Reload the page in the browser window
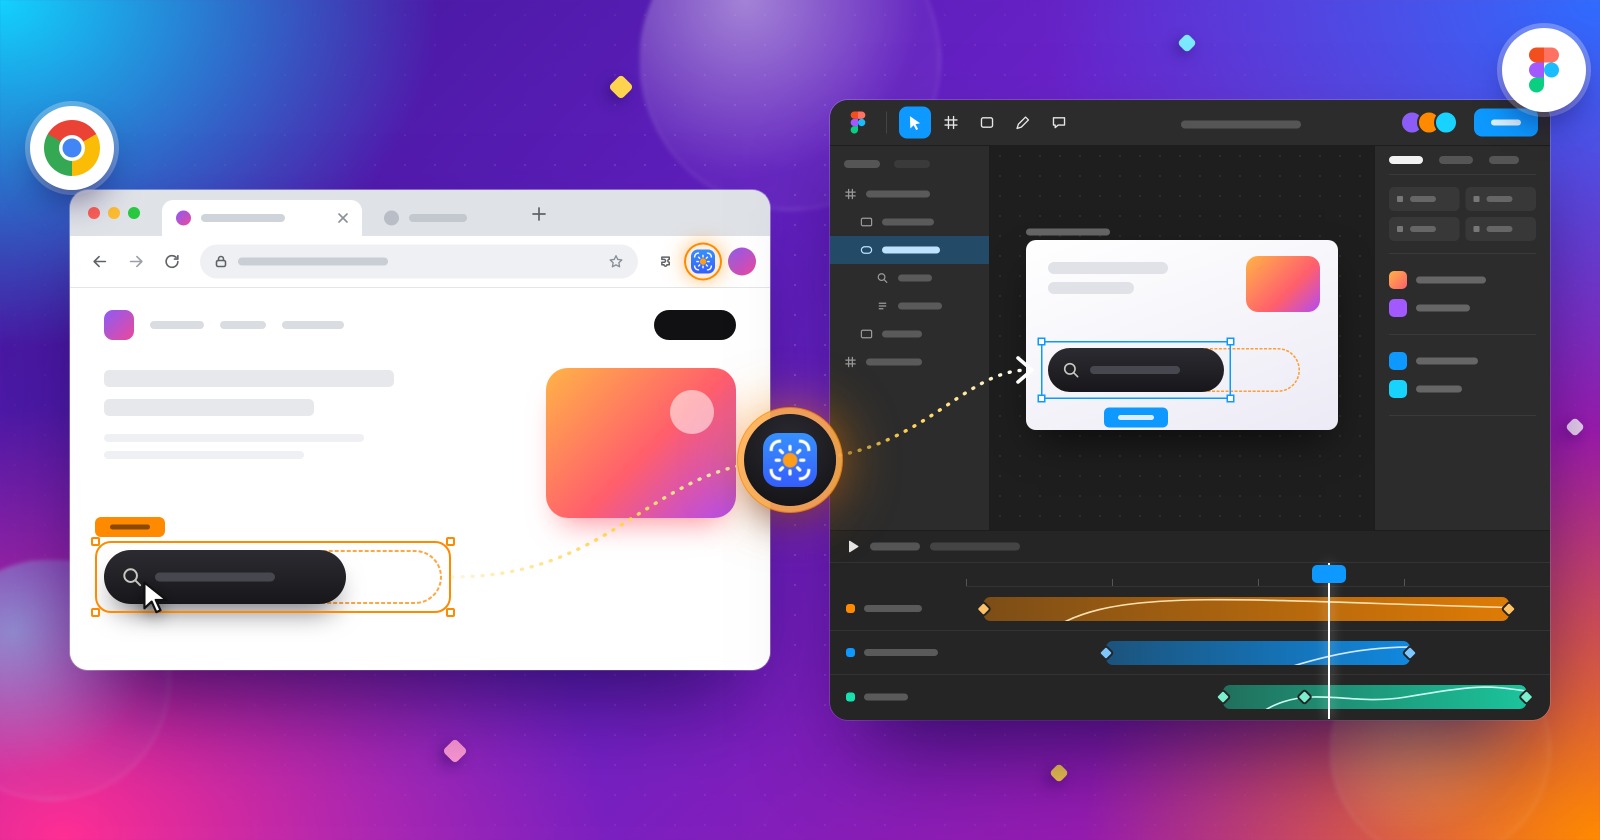 (172, 262)
